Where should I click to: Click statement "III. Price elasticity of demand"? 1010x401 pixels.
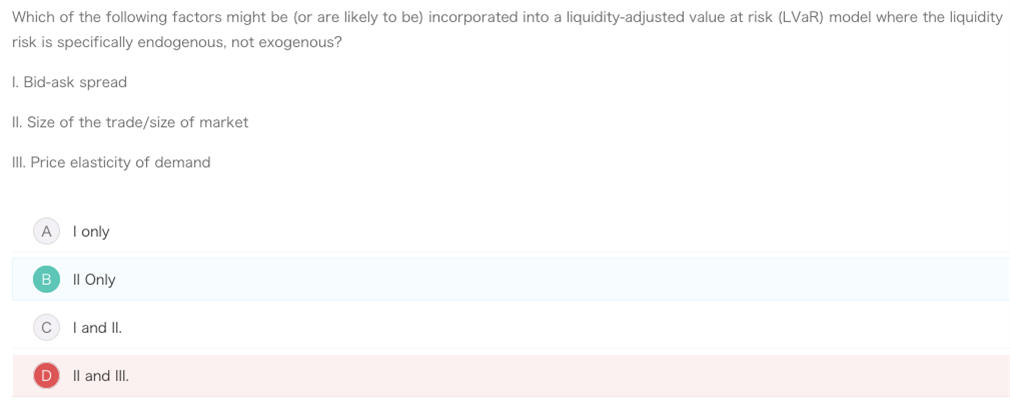tap(111, 162)
